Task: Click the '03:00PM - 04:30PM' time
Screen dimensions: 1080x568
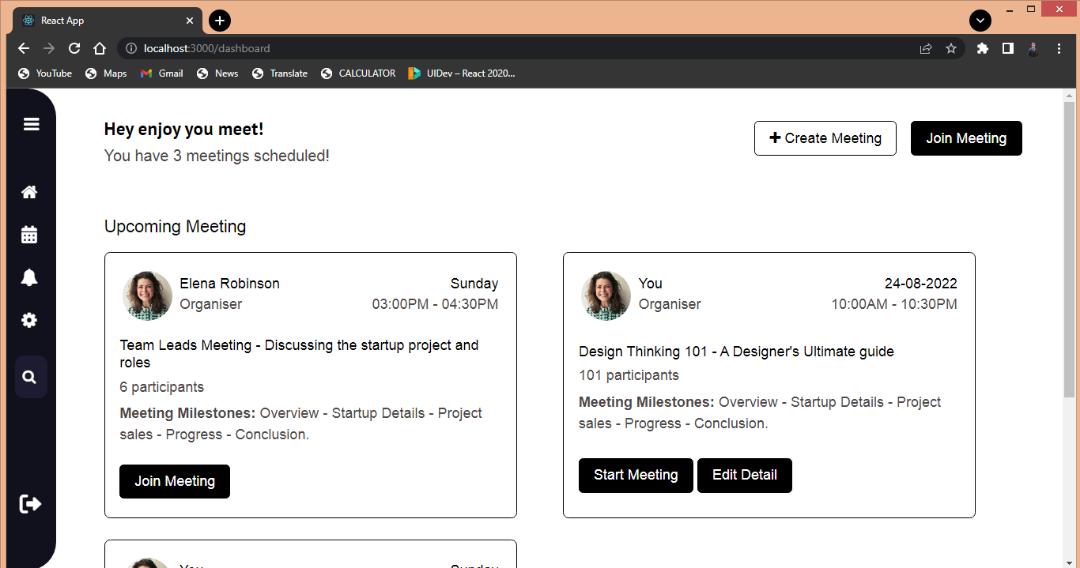Action: click(435, 304)
